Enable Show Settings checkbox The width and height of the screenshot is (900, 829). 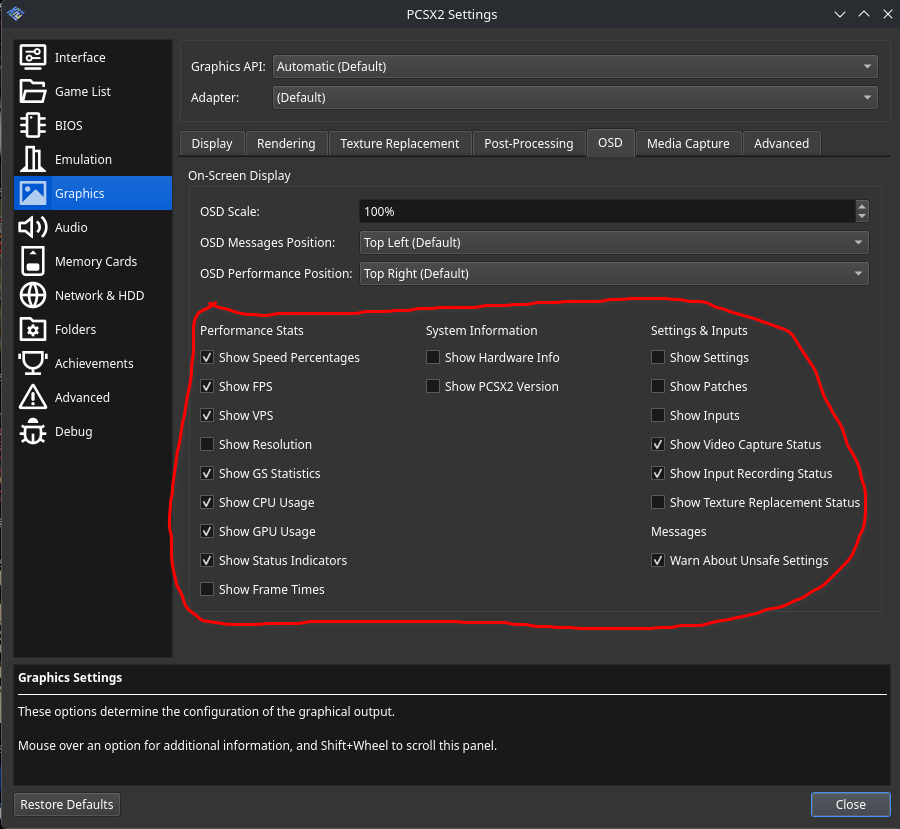[x=658, y=357]
